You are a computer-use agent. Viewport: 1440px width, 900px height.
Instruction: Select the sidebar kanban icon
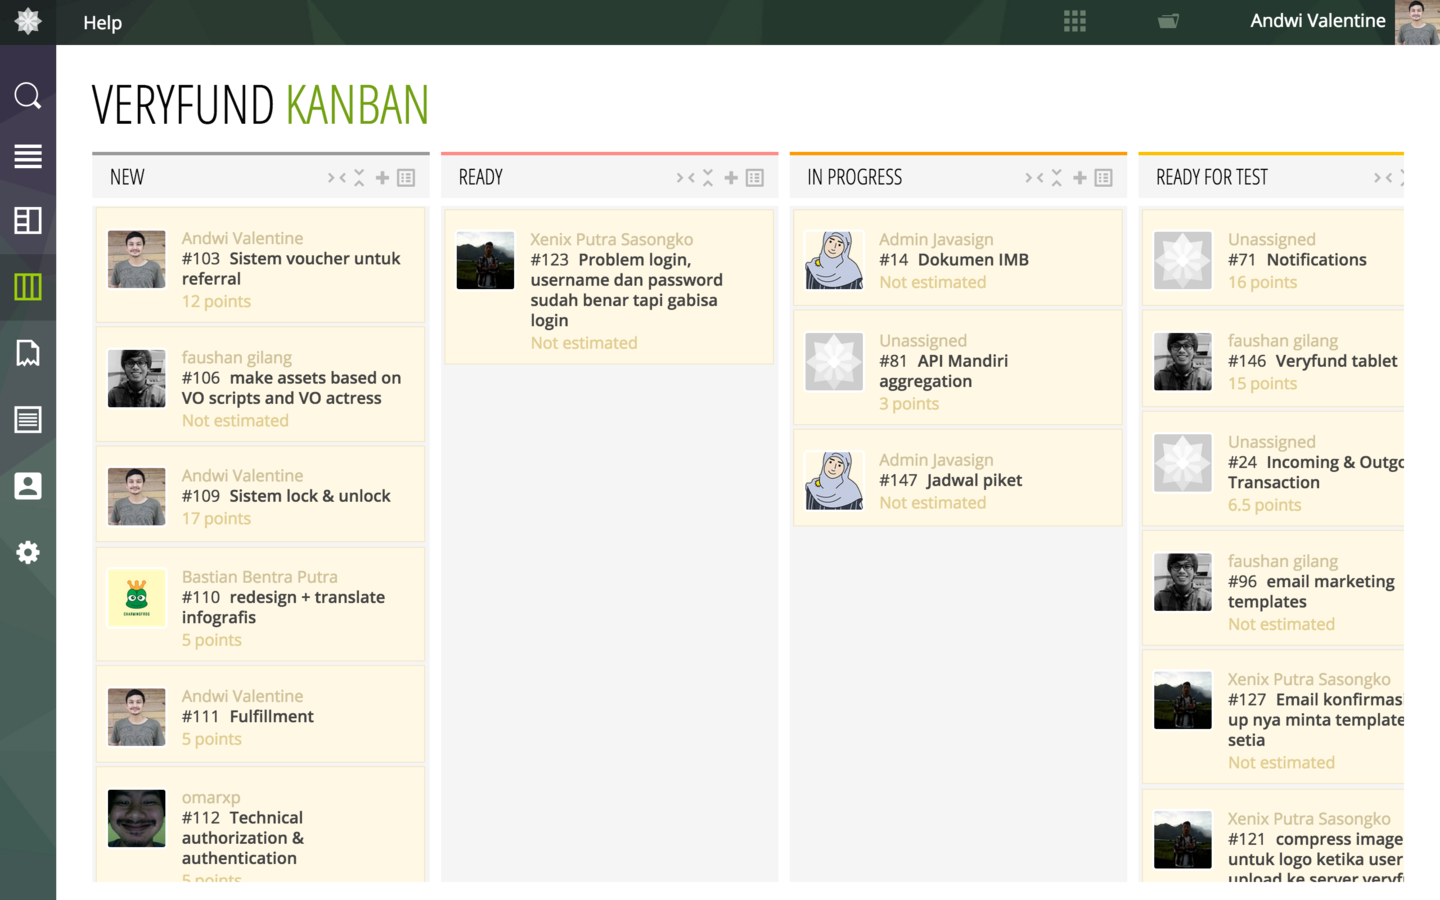[28, 287]
